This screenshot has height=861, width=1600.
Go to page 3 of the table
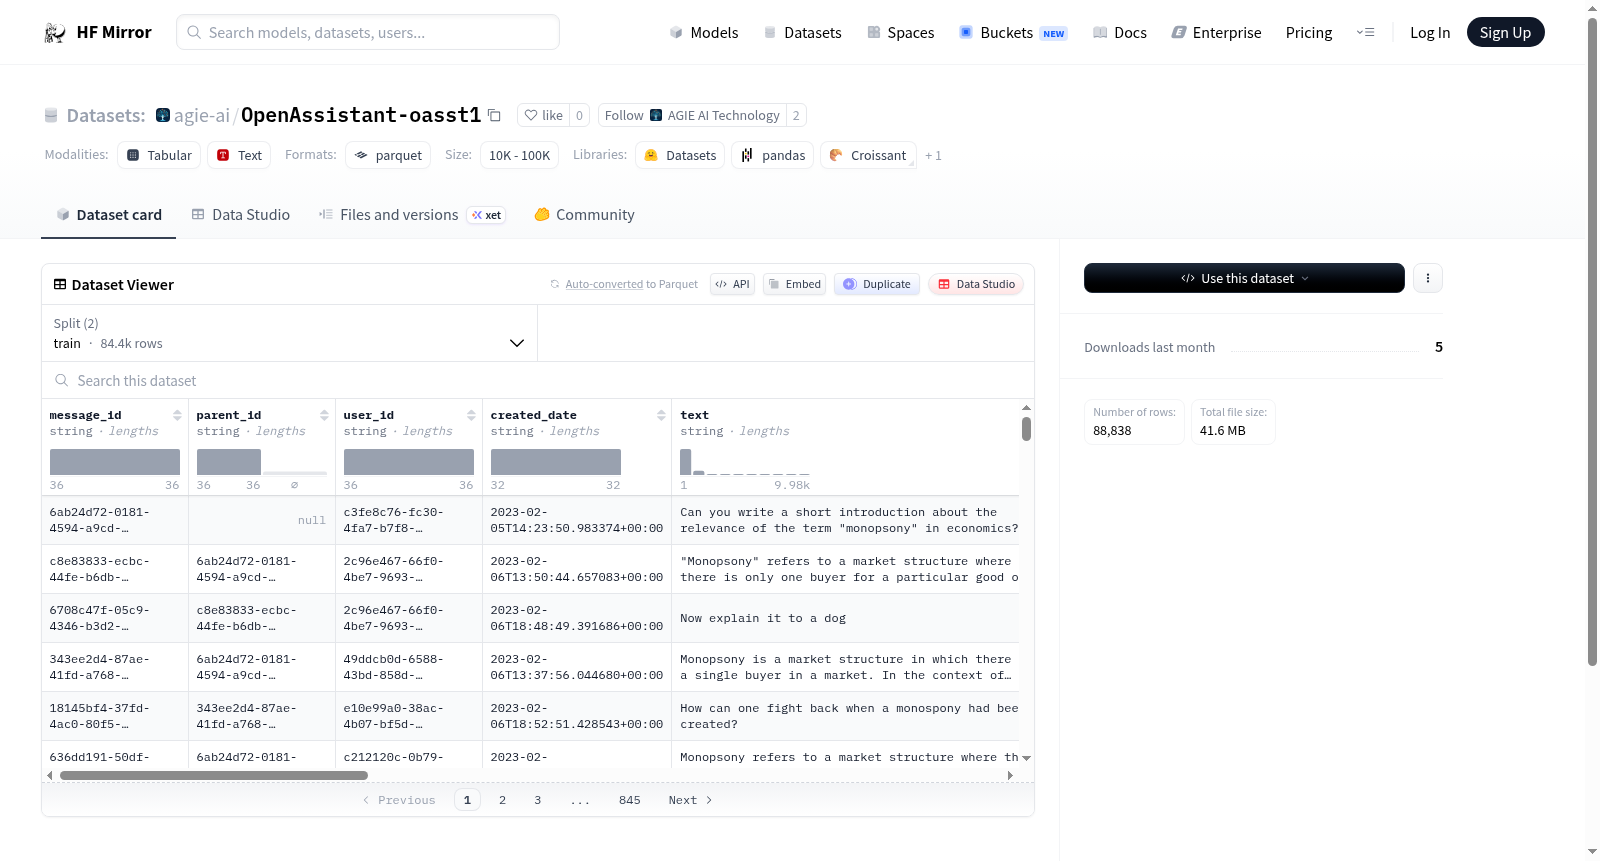[537, 800]
